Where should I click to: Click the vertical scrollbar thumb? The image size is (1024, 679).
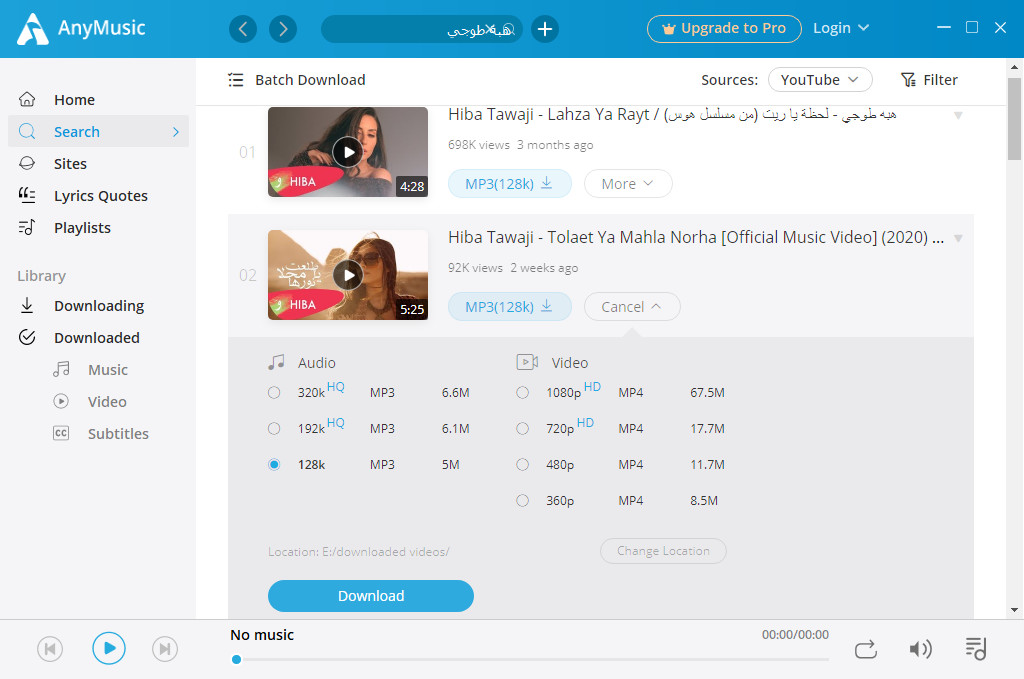1014,119
